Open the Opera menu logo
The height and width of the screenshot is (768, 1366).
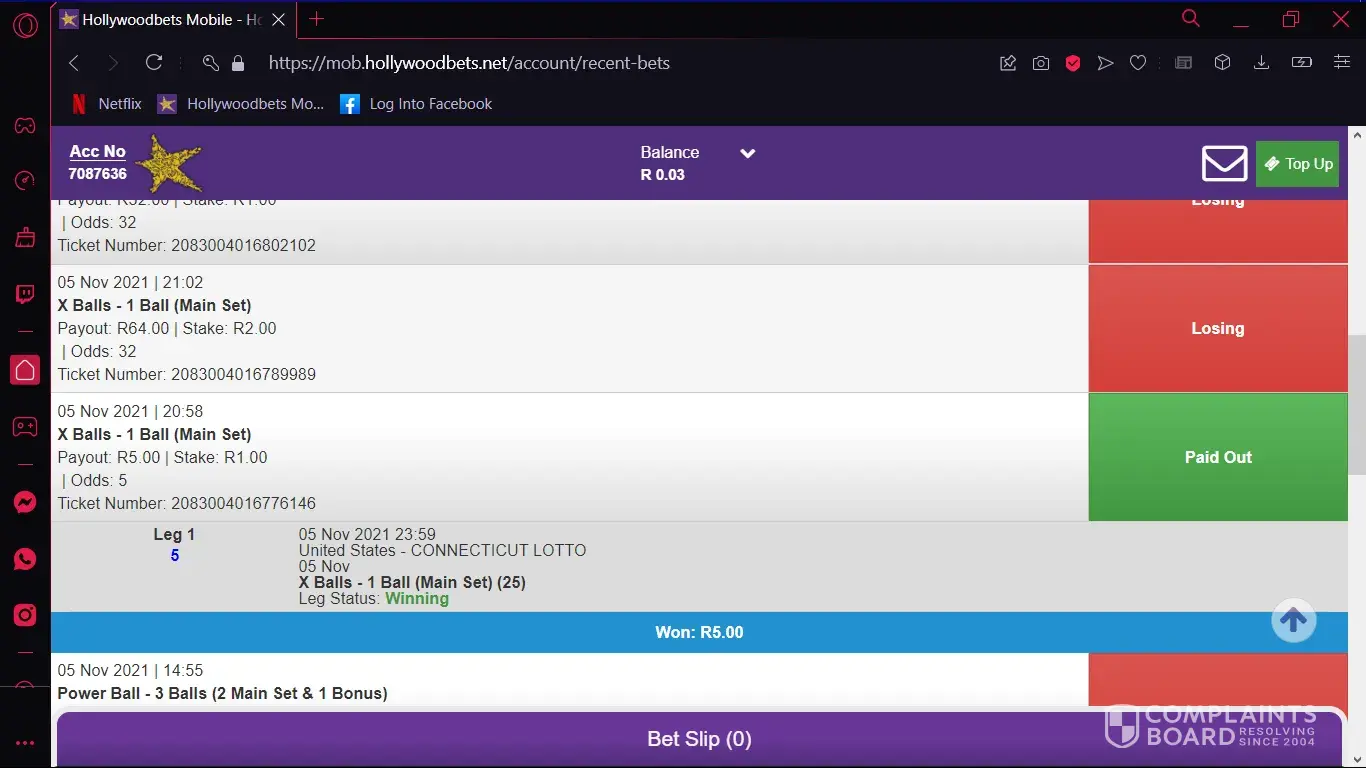point(25,25)
